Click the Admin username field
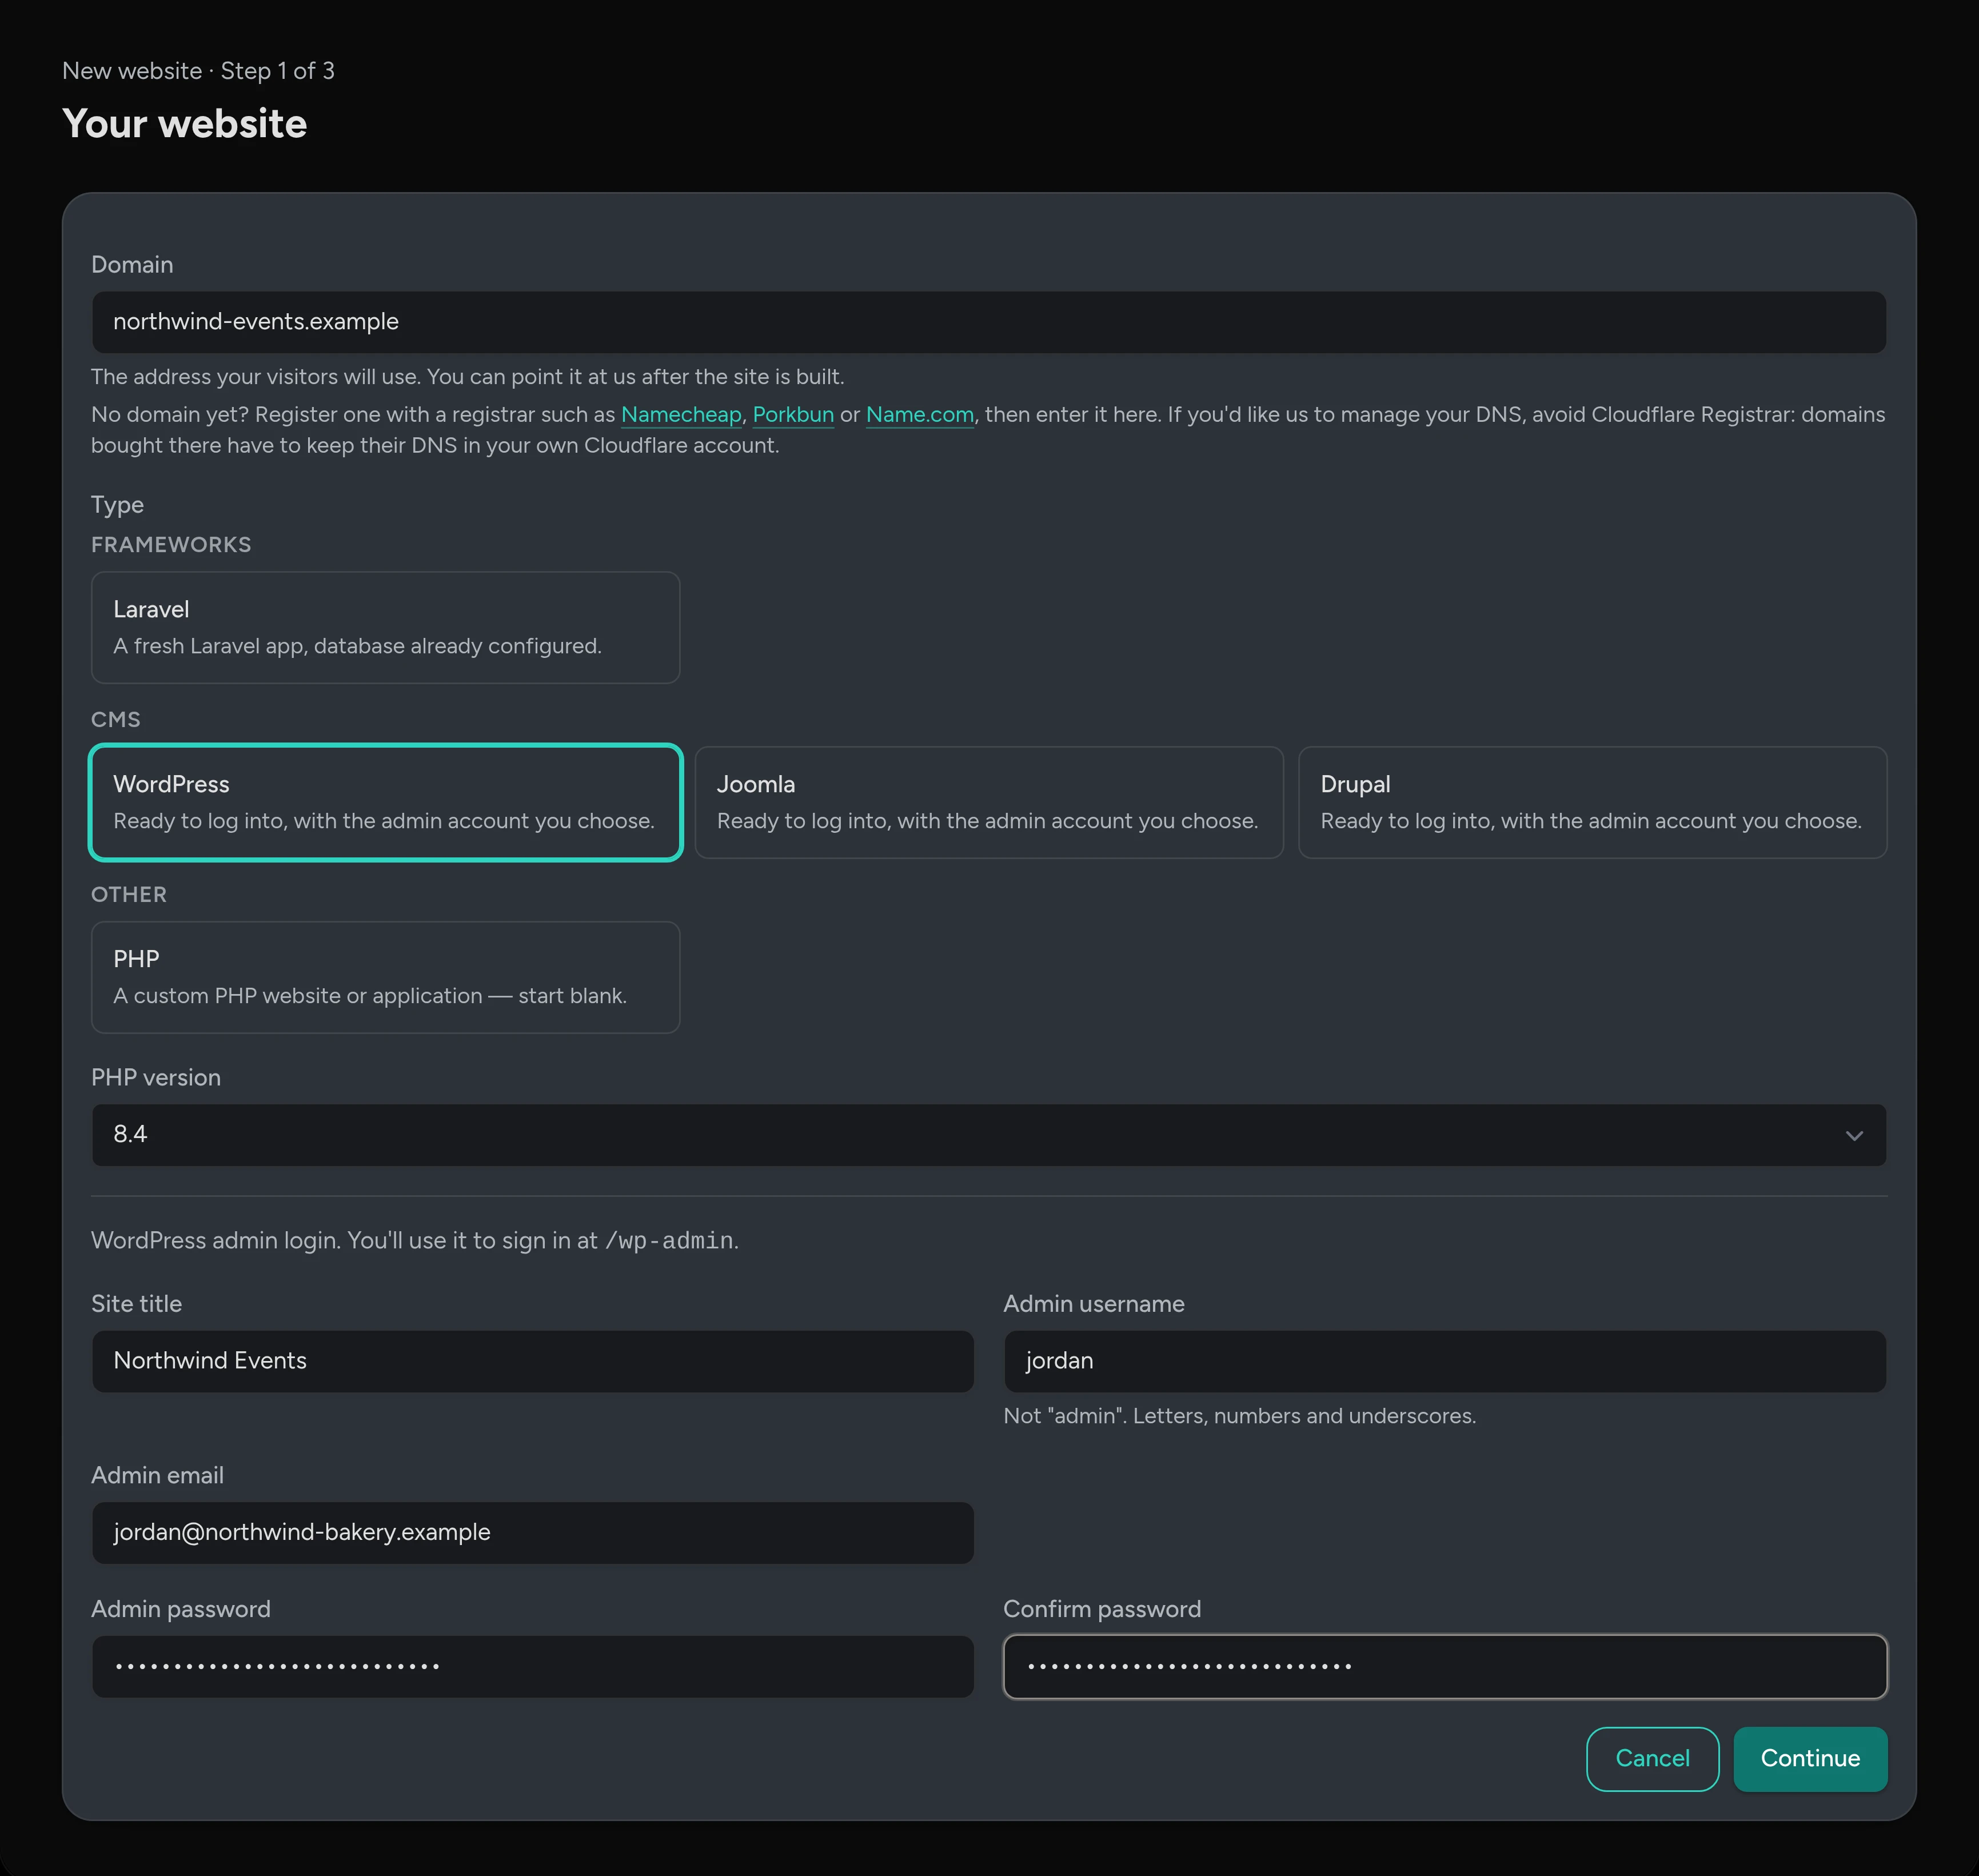The width and height of the screenshot is (1979, 1876). pos(1445,1361)
